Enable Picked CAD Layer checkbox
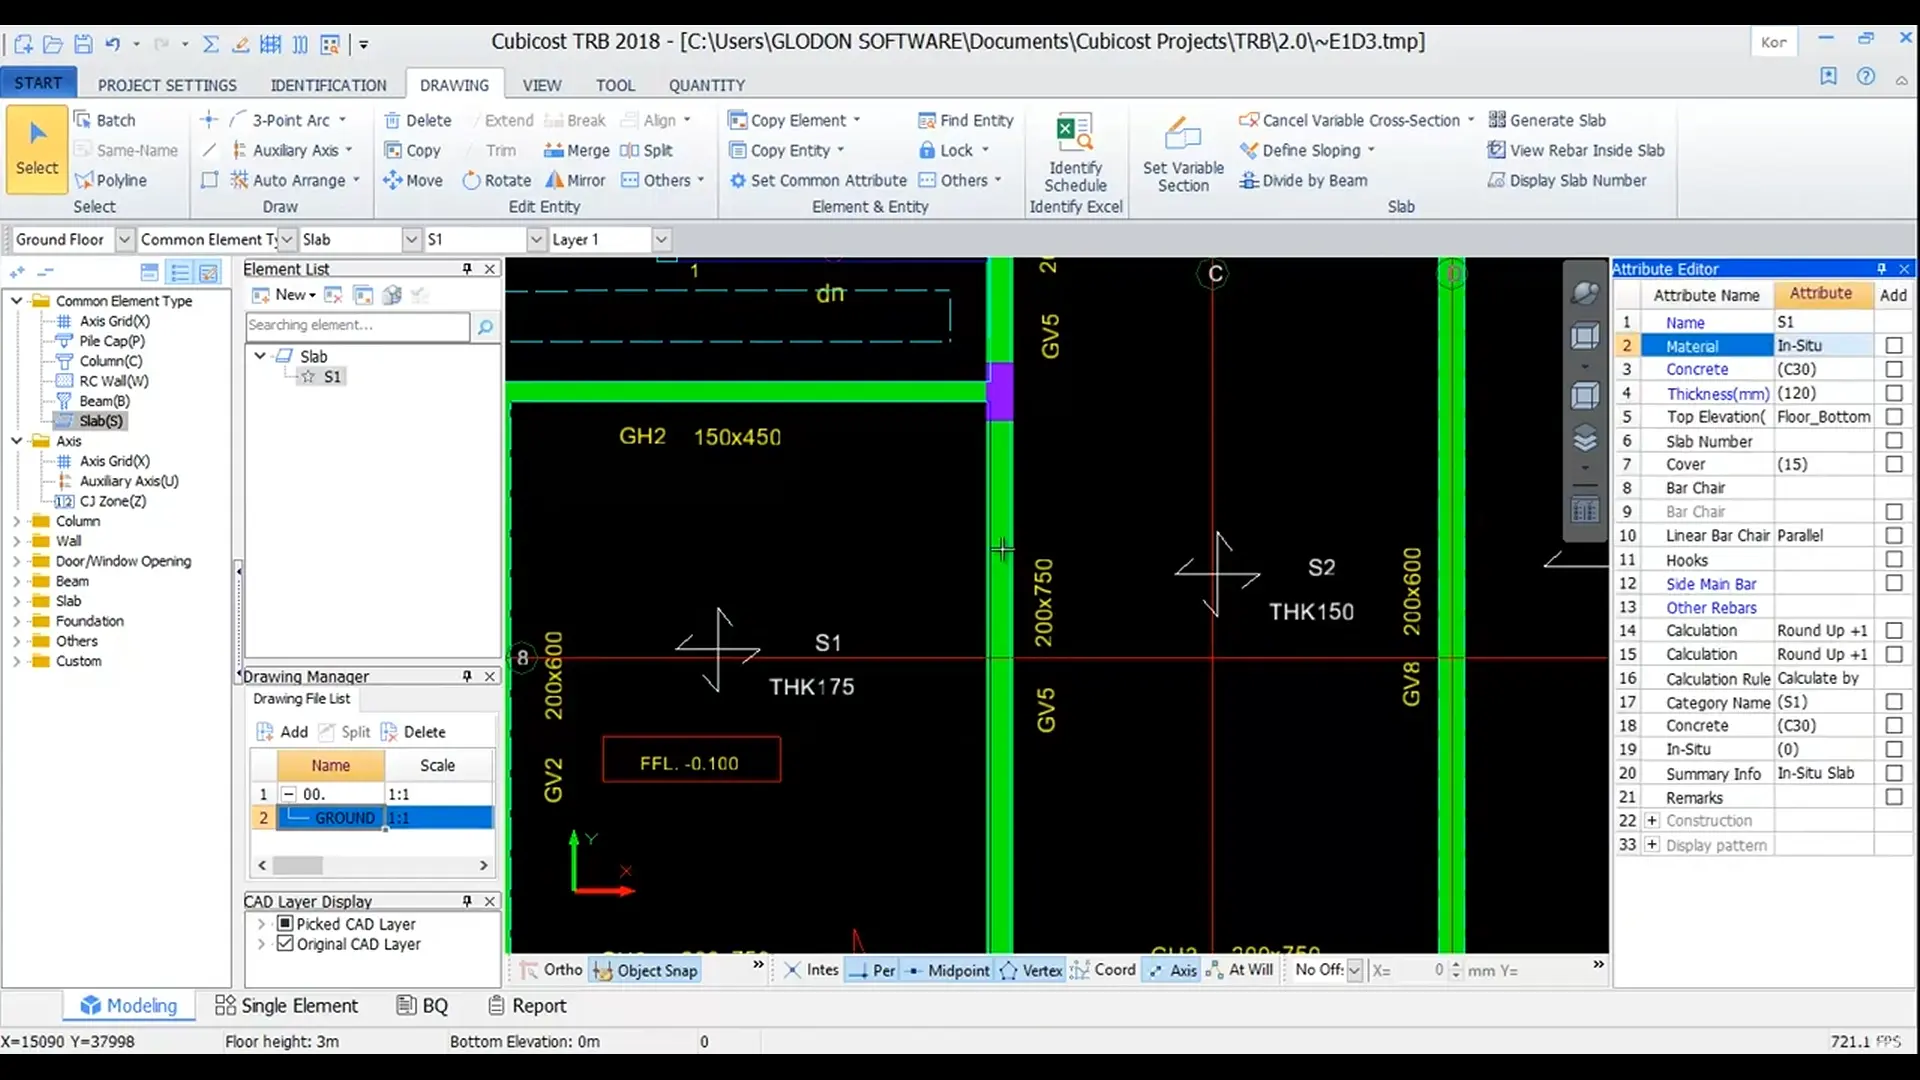The width and height of the screenshot is (1920, 1080). pos(285,924)
